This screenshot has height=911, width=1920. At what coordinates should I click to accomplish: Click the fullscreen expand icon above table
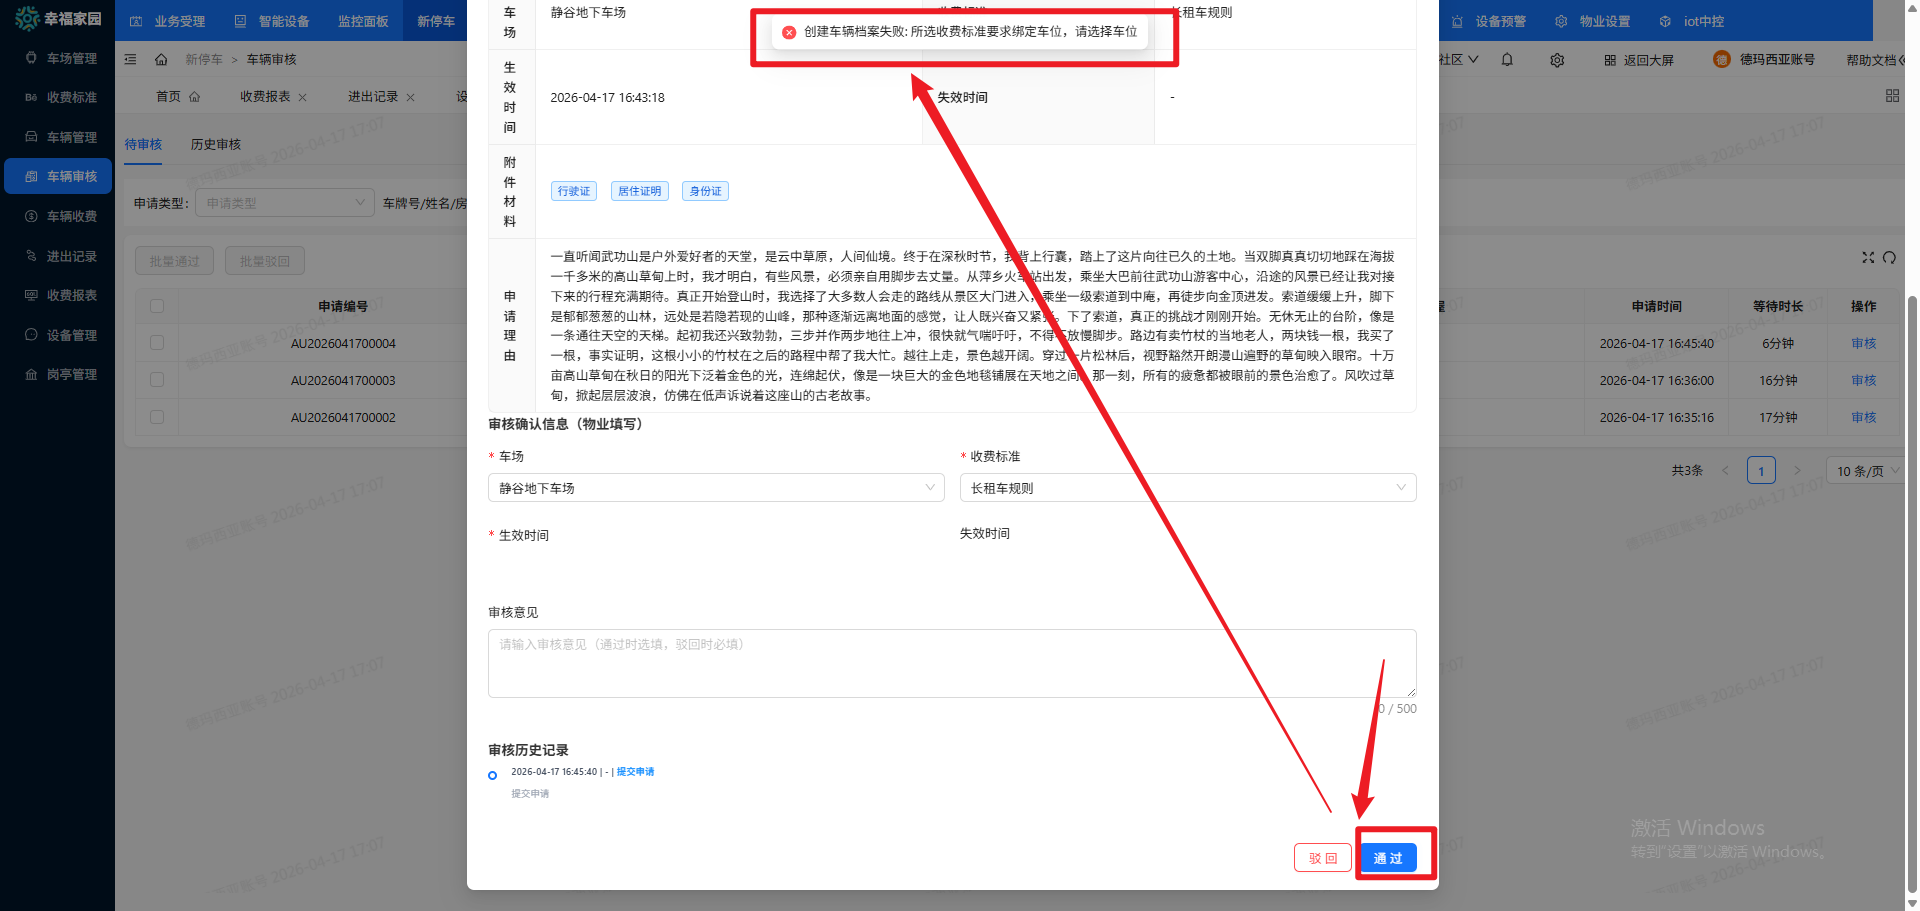(x=1867, y=257)
